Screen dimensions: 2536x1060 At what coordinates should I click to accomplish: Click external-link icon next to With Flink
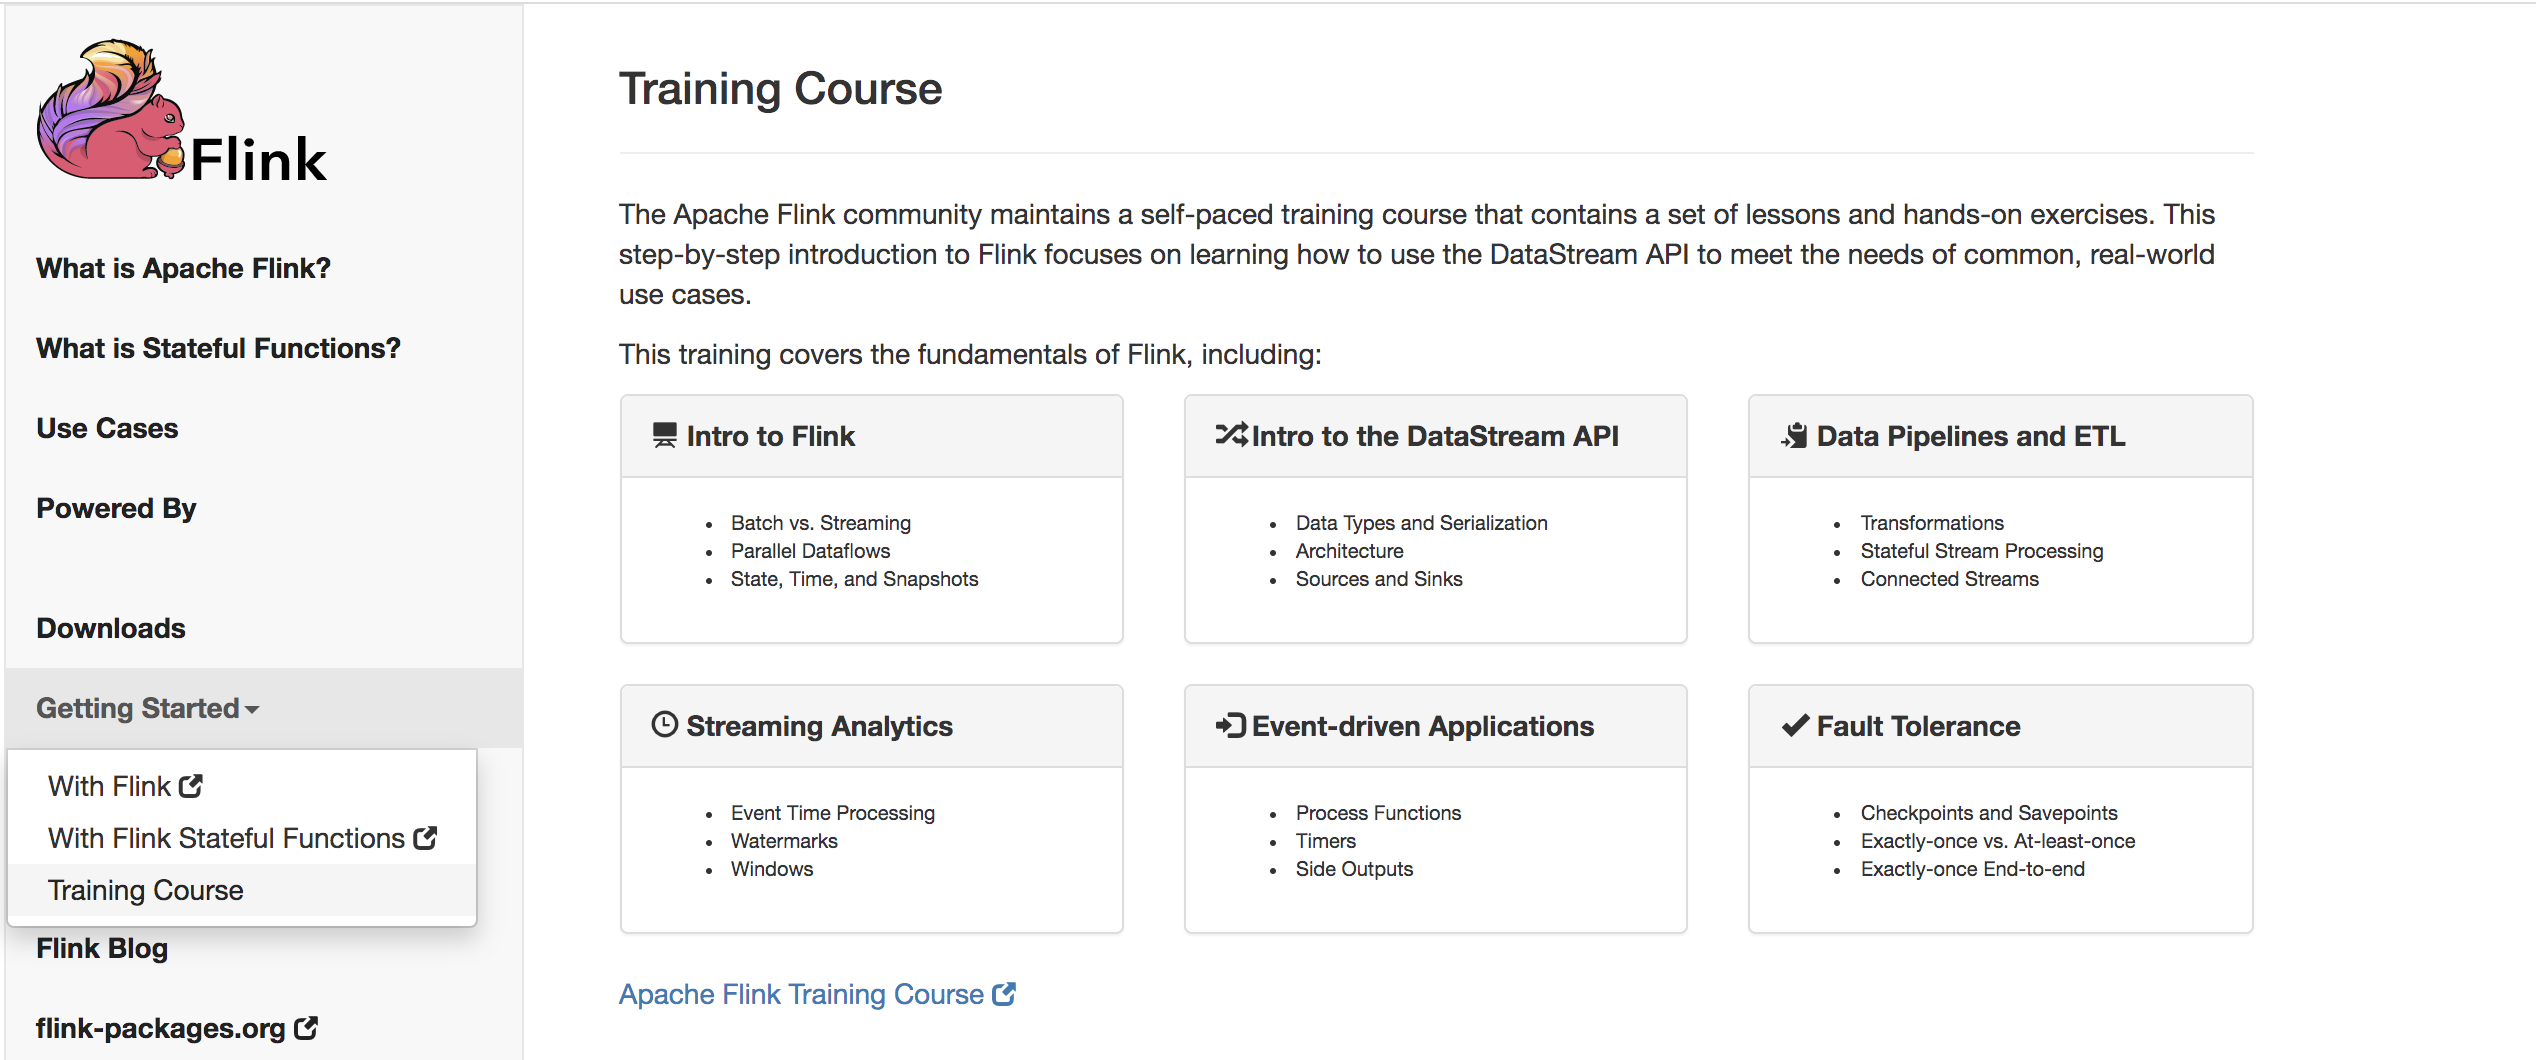coord(191,786)
